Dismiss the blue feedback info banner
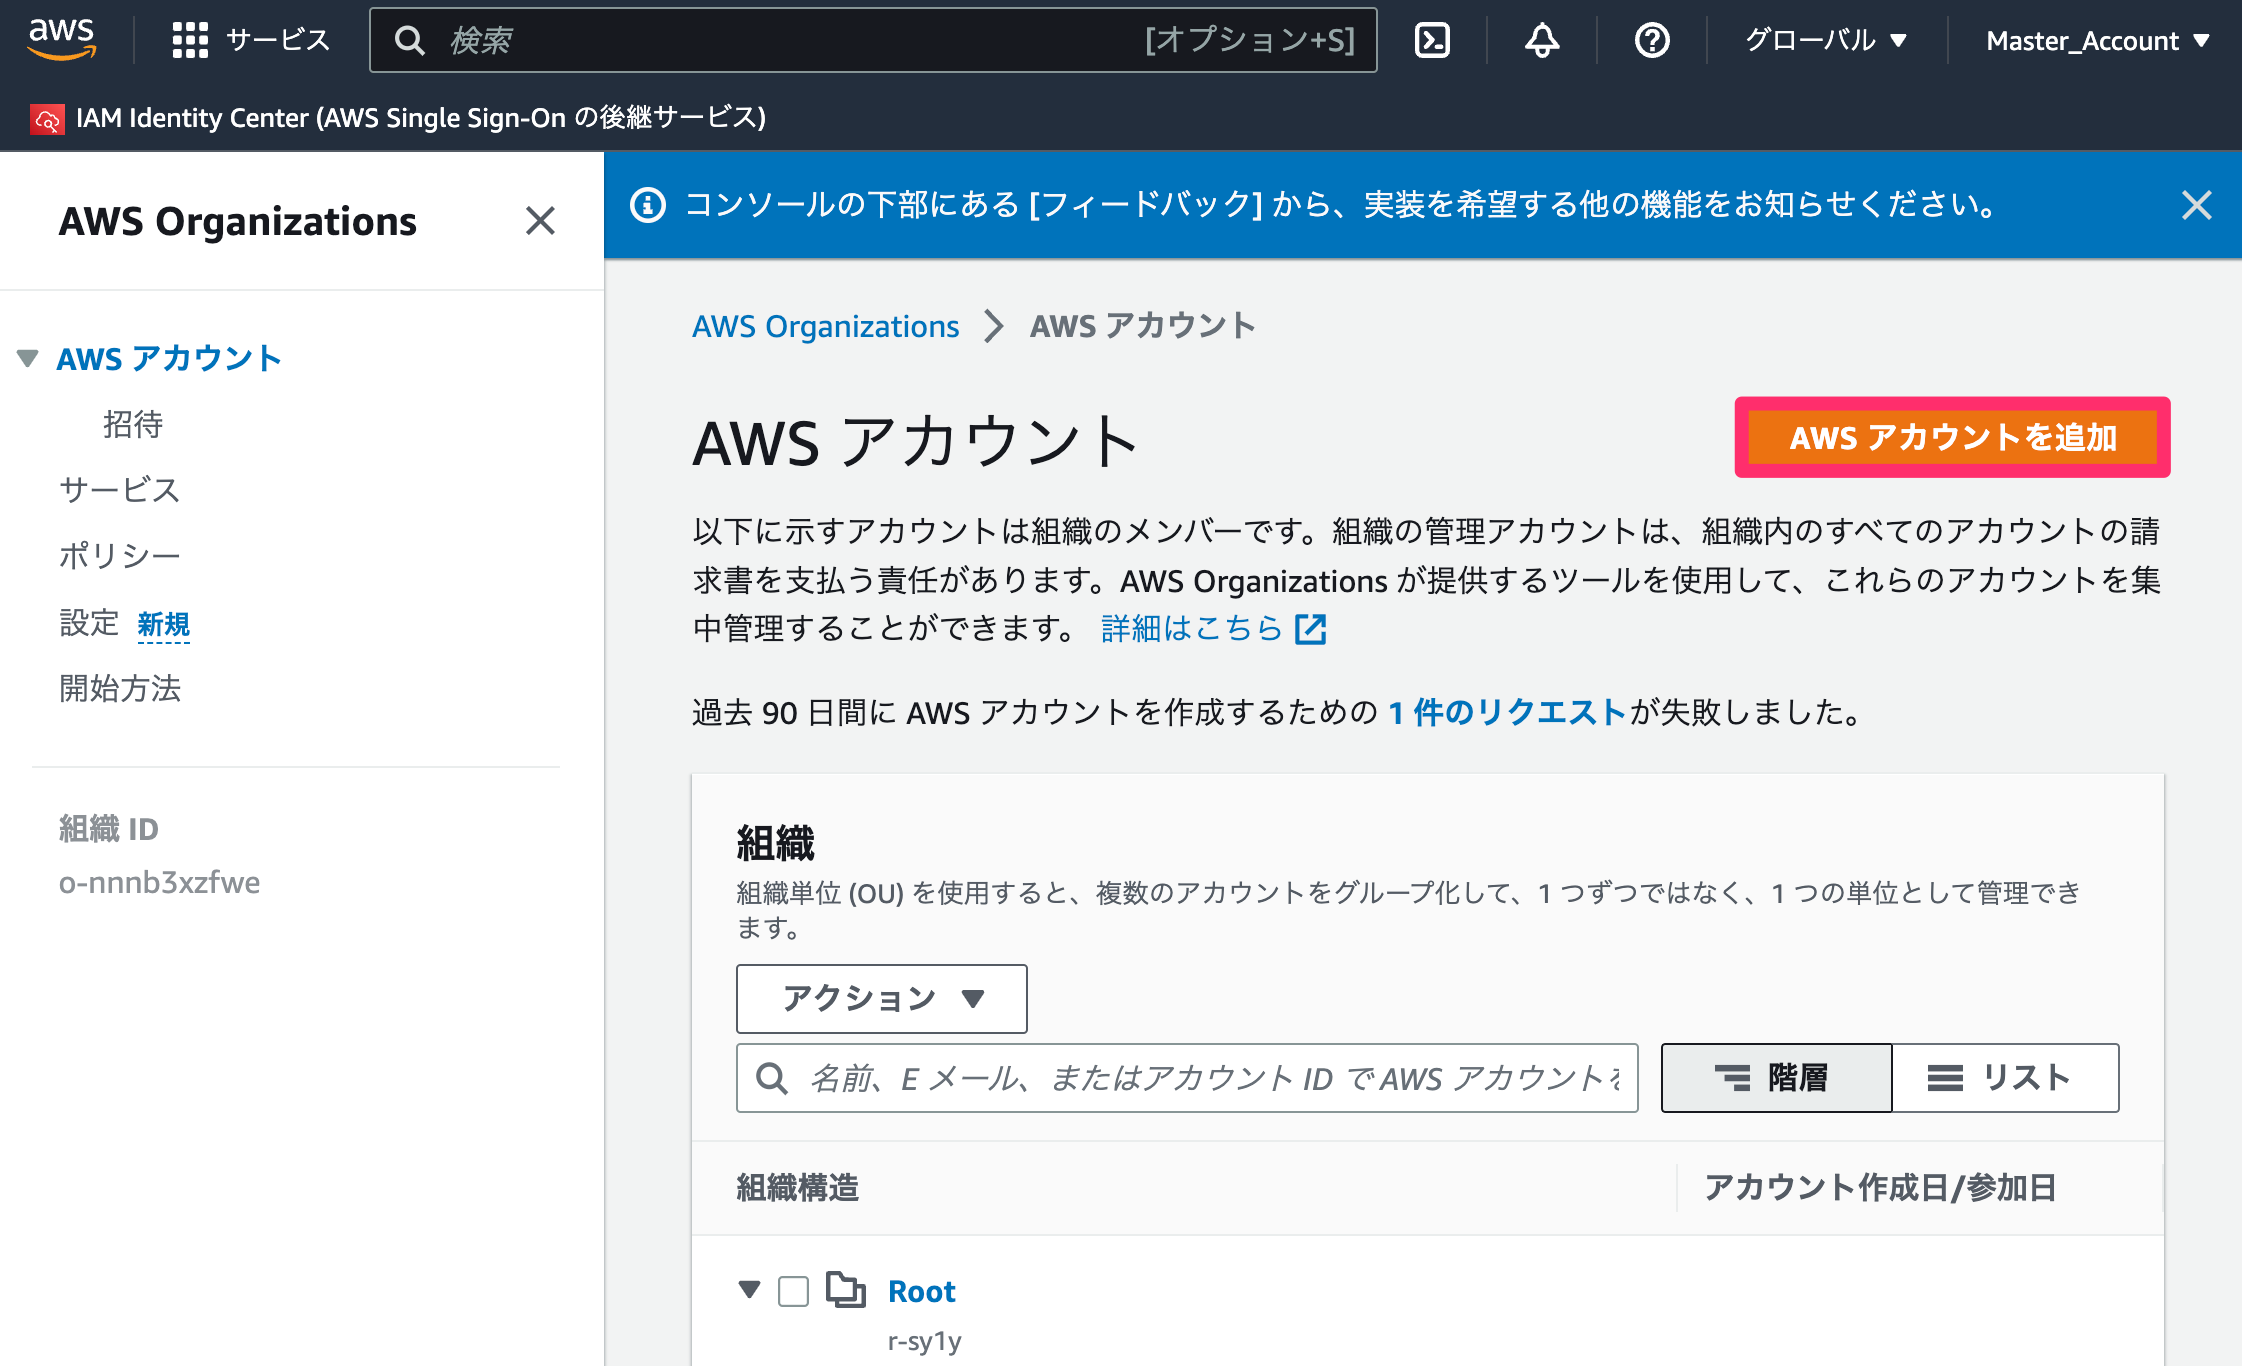The width and height of the screenshot is (2242, 1366). 2196,205
